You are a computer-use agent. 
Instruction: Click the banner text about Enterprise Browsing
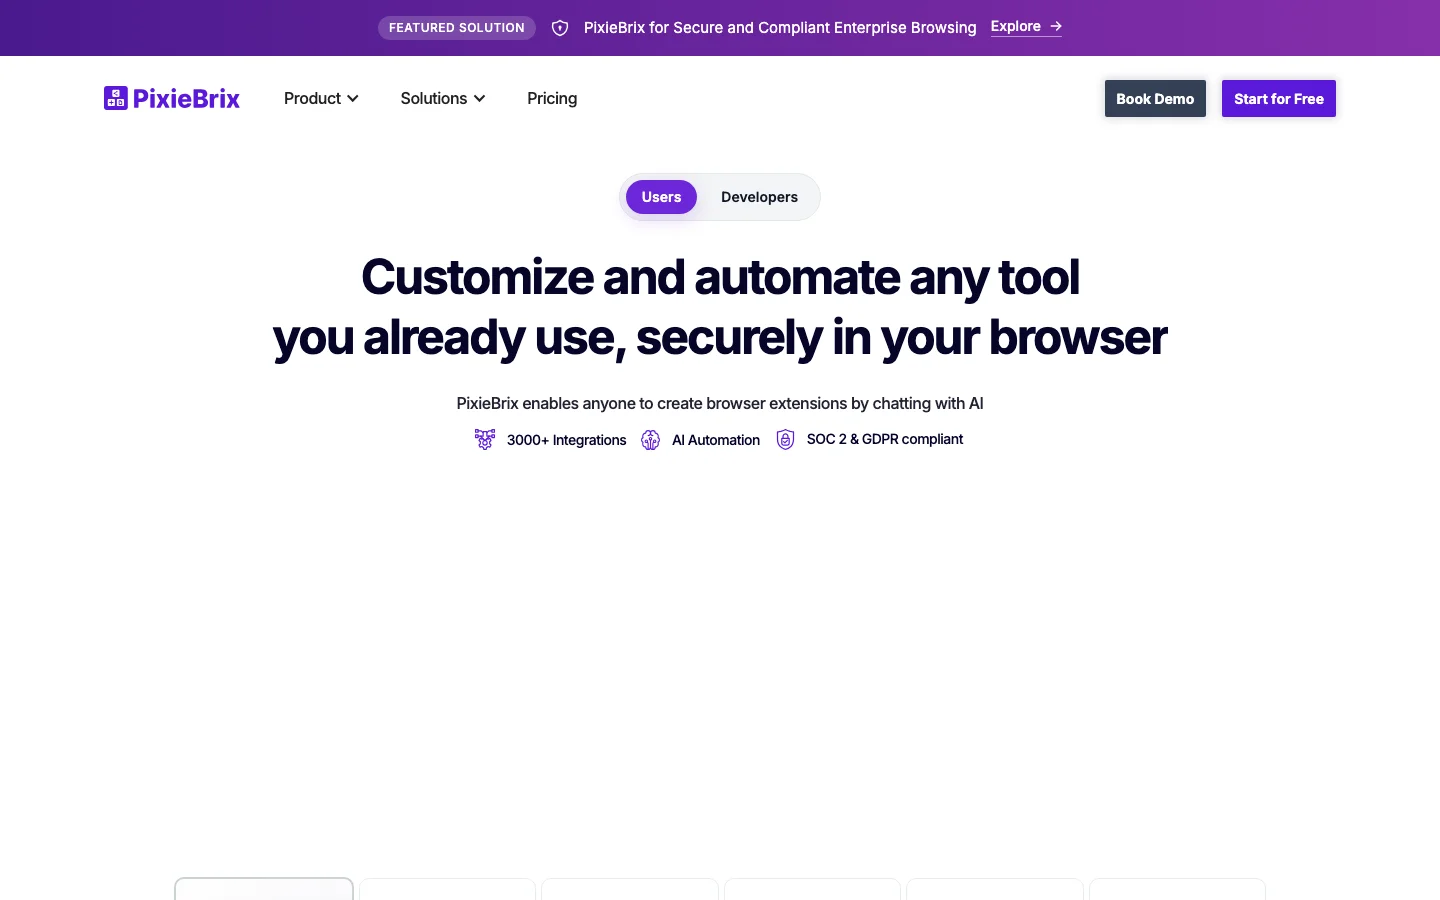(x=780, y=28)
